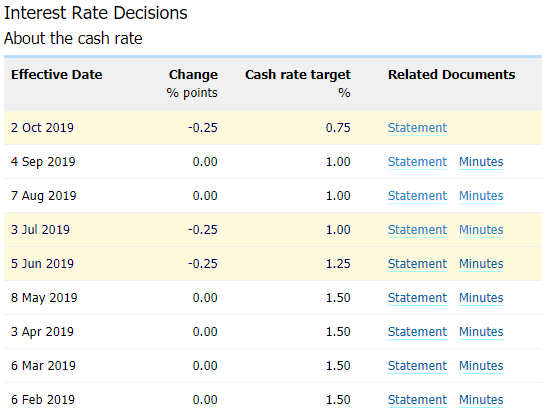546x415 pixels.
Task: Click the 1.50 rate for 6 Feb 2019
Action: pyautogui.click(x=338, y=400)
